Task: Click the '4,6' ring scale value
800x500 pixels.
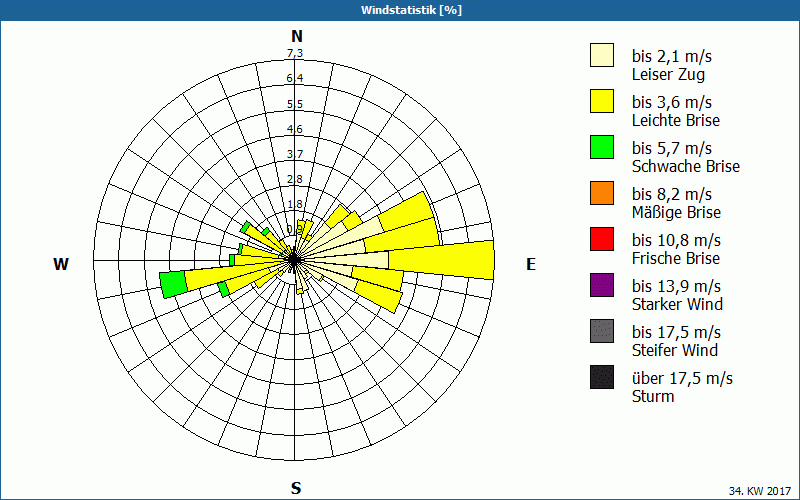Action: click(x=295, y=129)
